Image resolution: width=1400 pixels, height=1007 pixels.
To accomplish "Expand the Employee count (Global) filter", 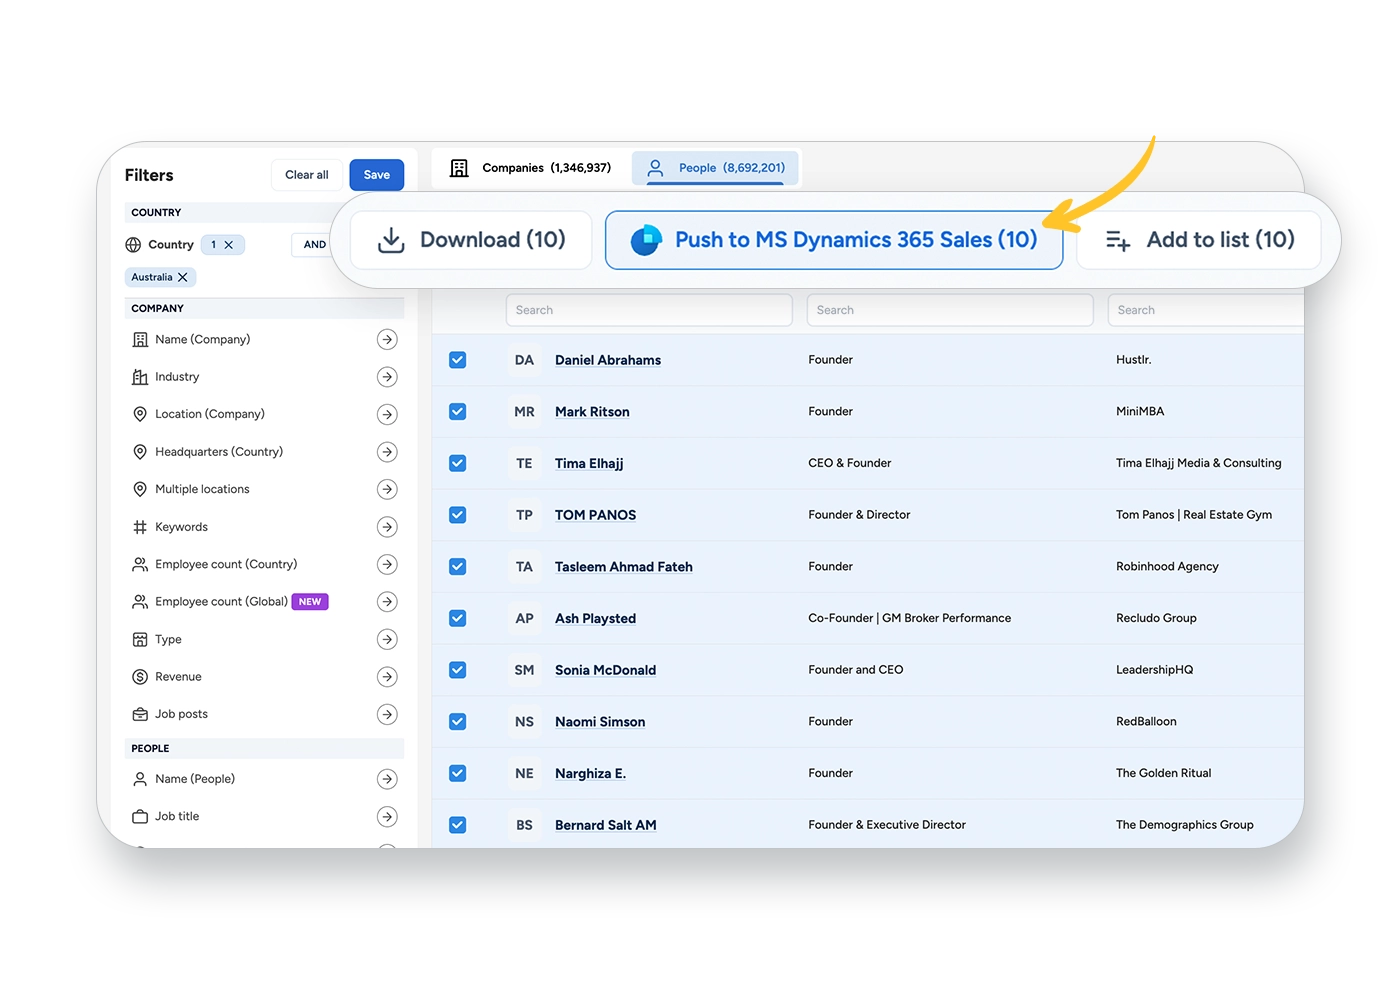I will (387, 602).
